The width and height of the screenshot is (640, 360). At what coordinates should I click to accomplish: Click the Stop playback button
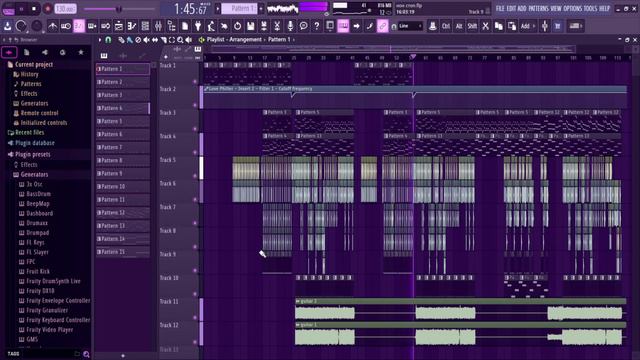34,9
